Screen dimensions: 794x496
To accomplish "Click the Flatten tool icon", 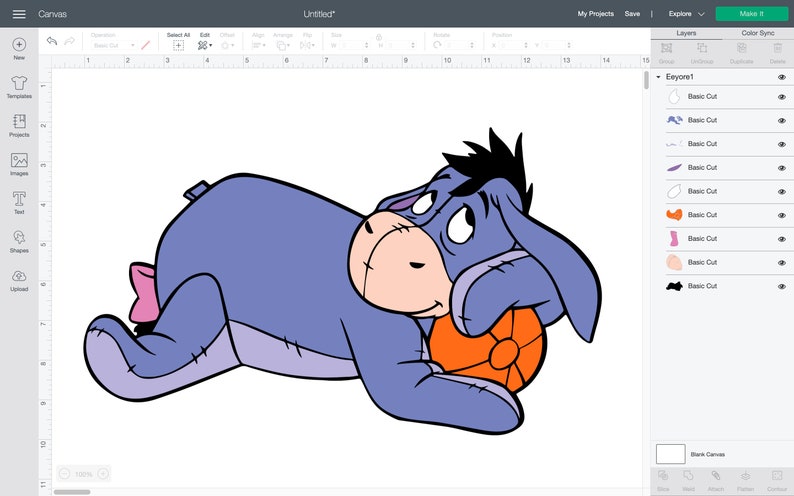I will 745,476.
